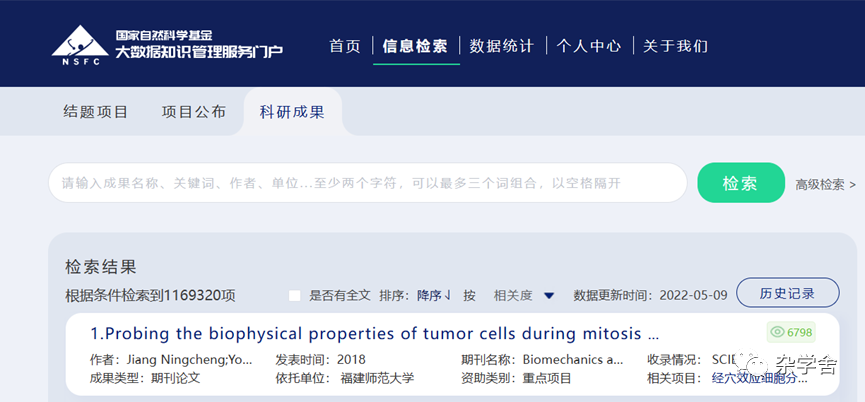Switch to the 项目公布 tab

coord(194,112)
